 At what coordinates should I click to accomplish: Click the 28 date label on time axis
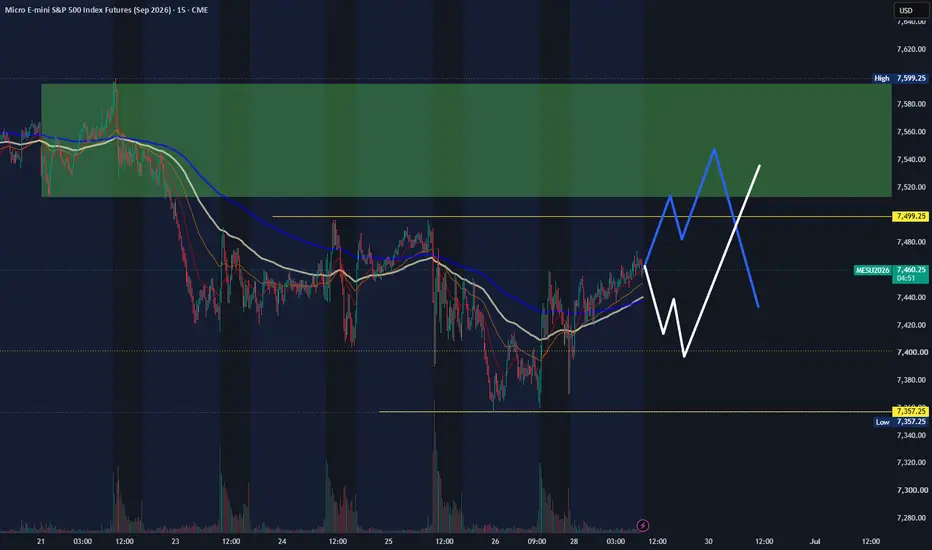click(574, 541)
